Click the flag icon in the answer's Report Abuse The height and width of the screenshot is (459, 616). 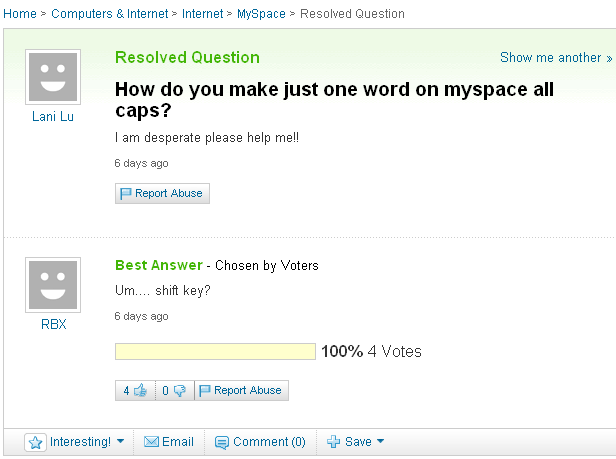[x=204, y=390]
